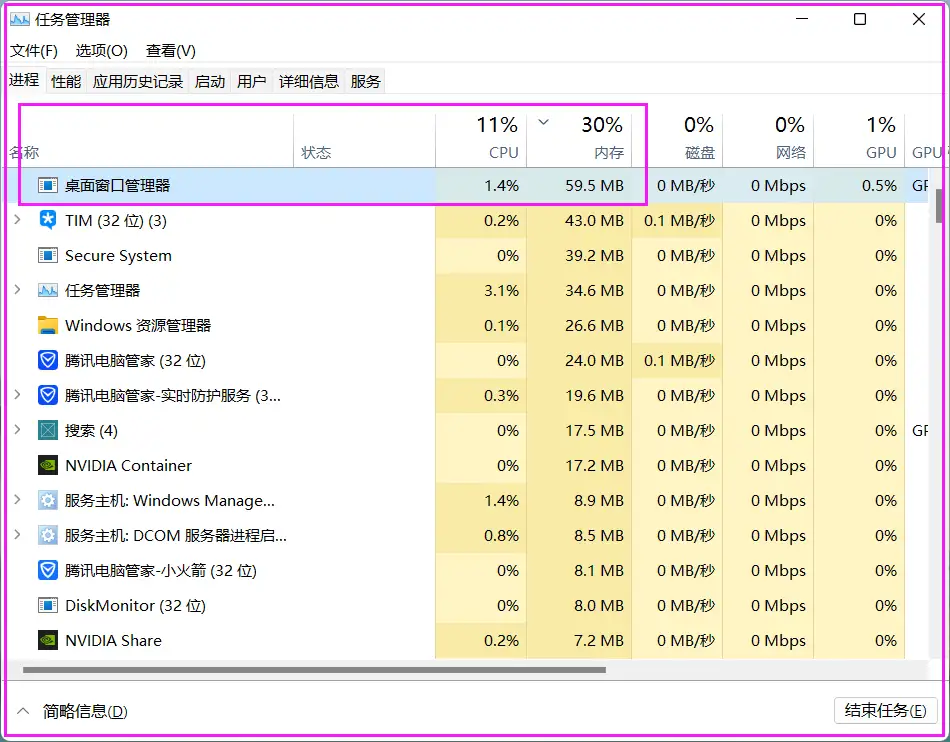Click the horizontal scrollbar thumb

point(314,670)
